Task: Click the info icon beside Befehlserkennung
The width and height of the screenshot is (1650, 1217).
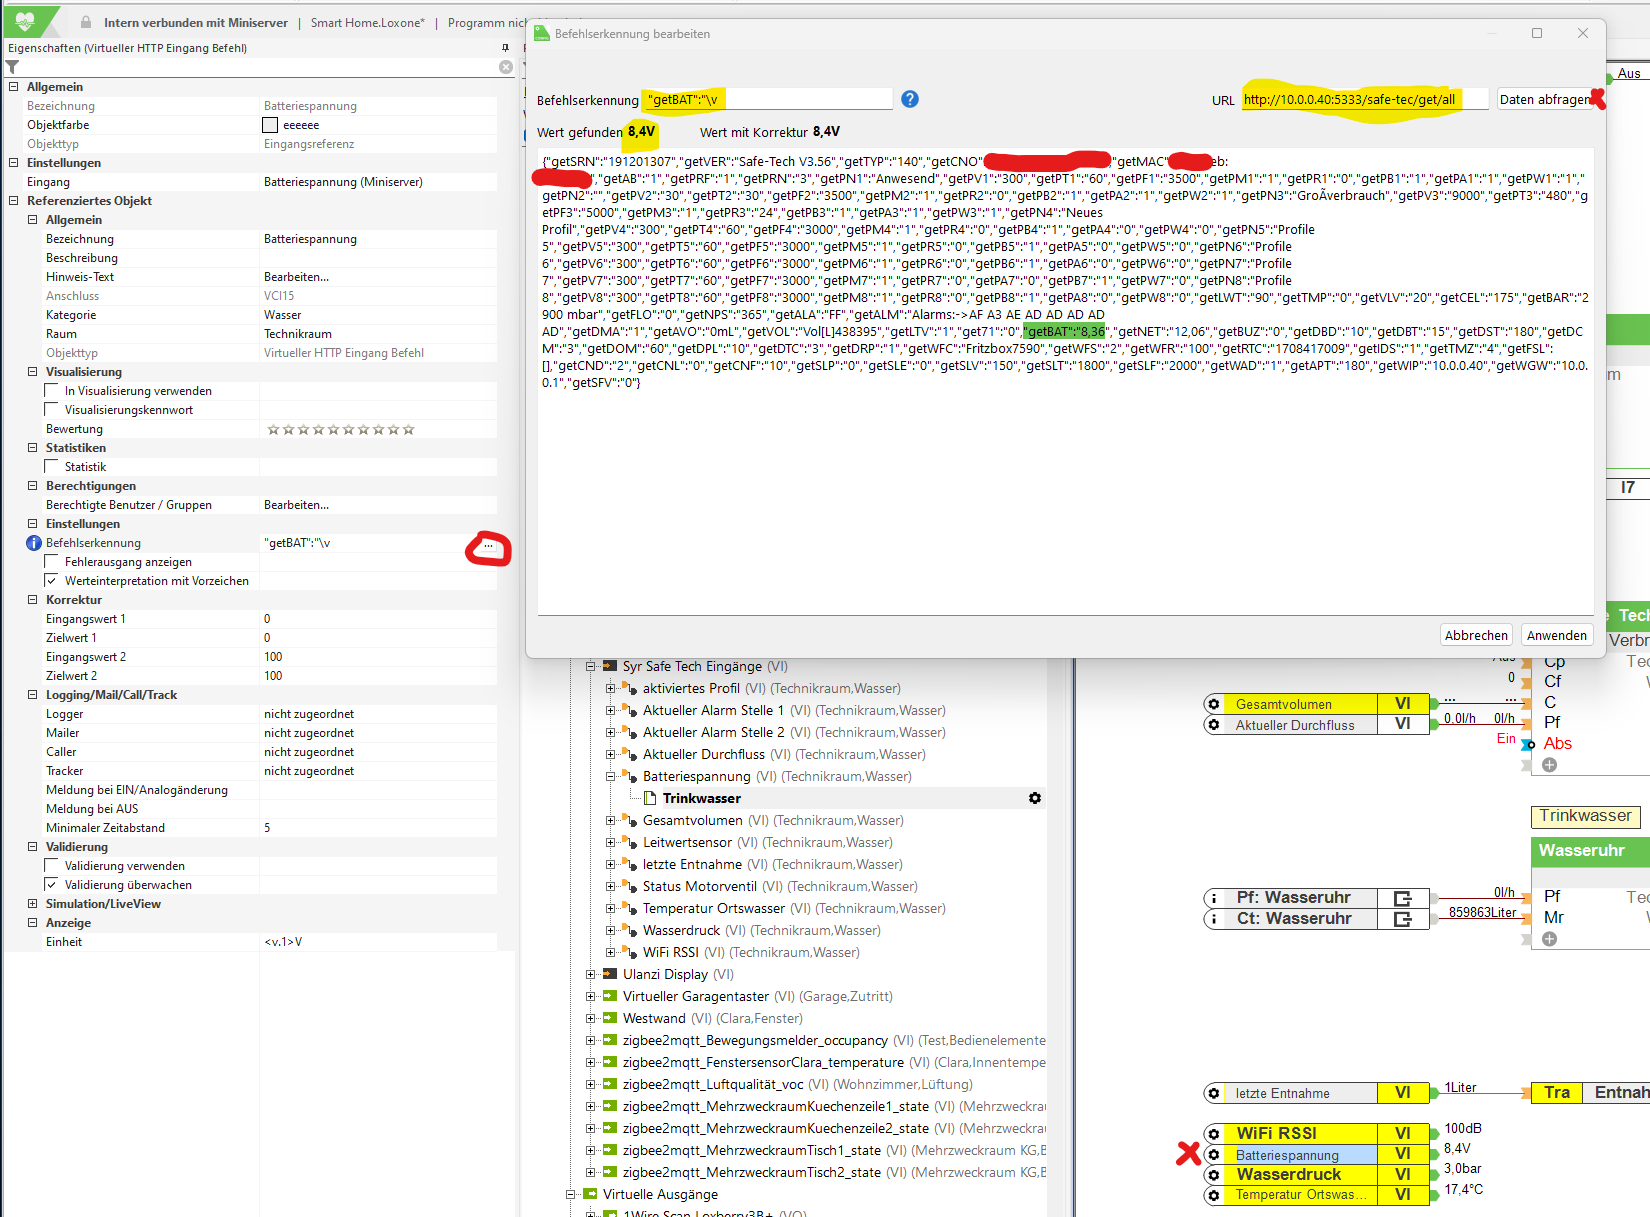Action: [x=34, y=543]
